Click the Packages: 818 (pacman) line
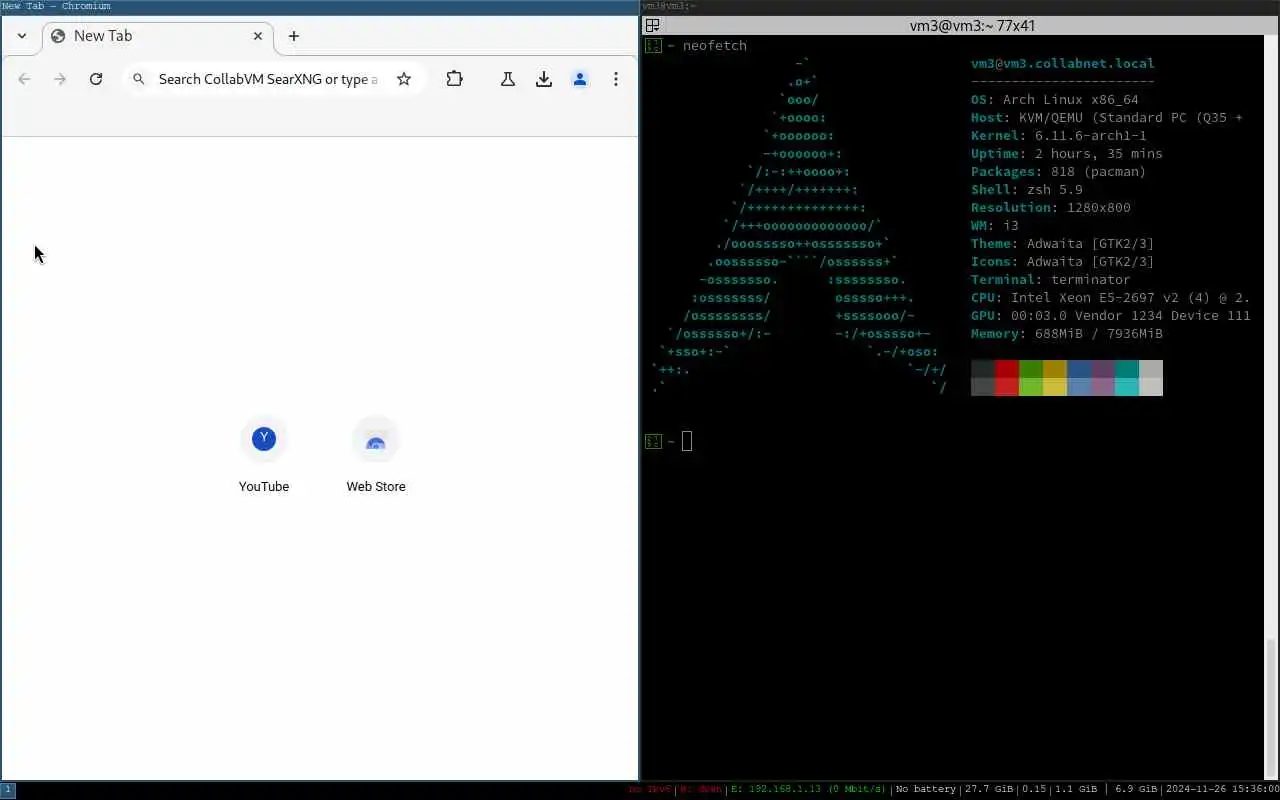The width and height of the screenshot is (1280, 800). pyautogui.click(x=1059, y=172)
